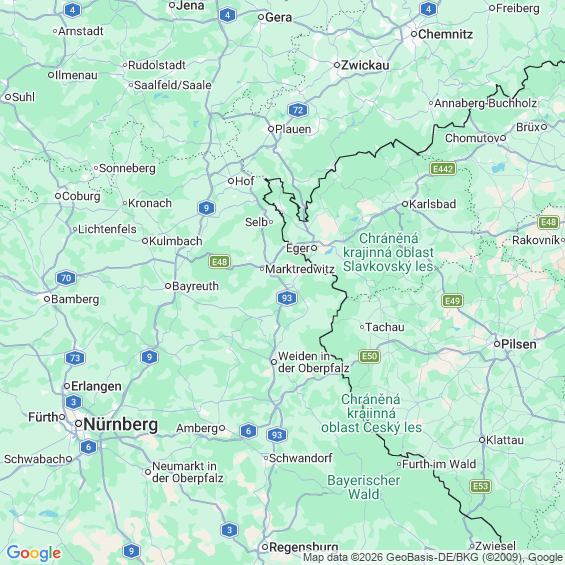Click the route 73 highway shield
The height and width of the screenshot is (565, 565).
(75, 358)
